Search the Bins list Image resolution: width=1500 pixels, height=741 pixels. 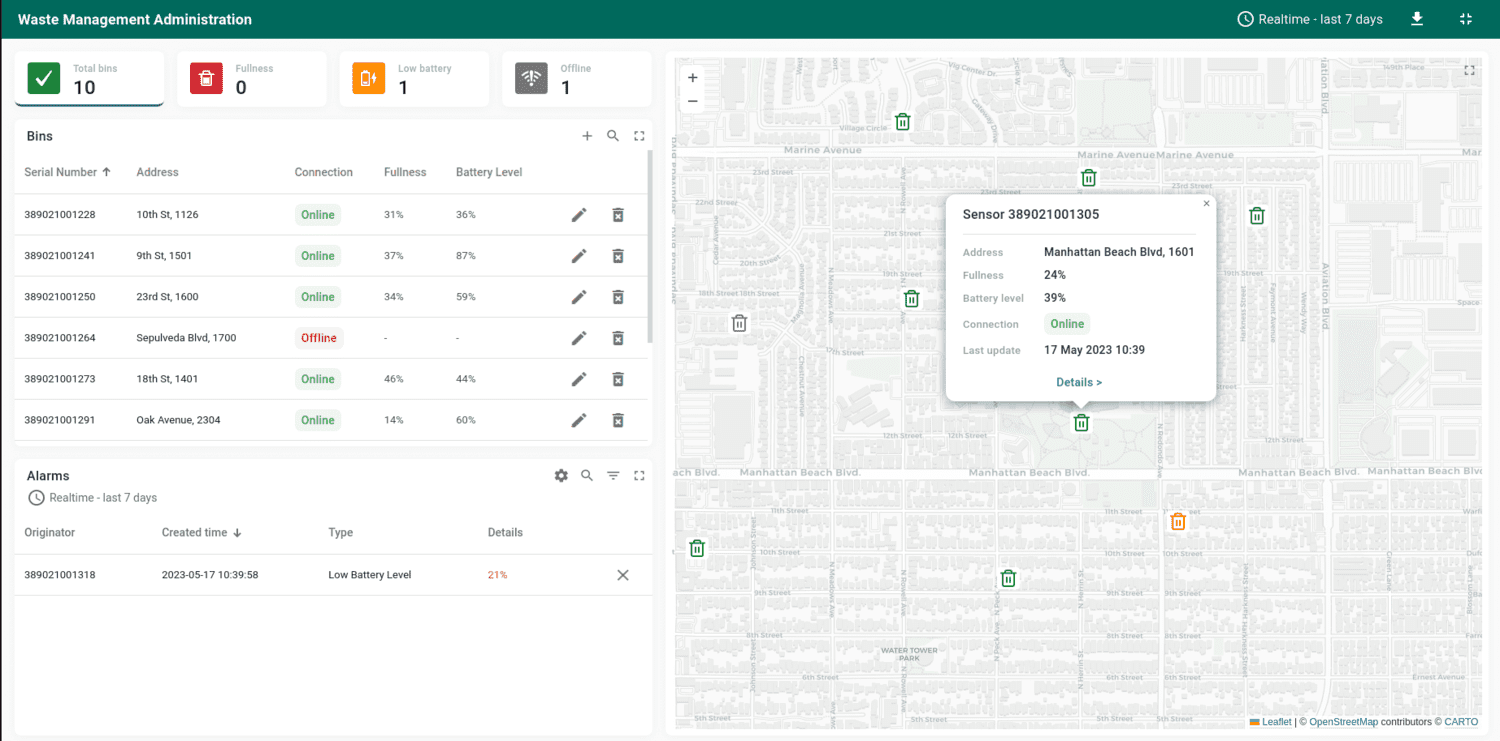(613, 135)
